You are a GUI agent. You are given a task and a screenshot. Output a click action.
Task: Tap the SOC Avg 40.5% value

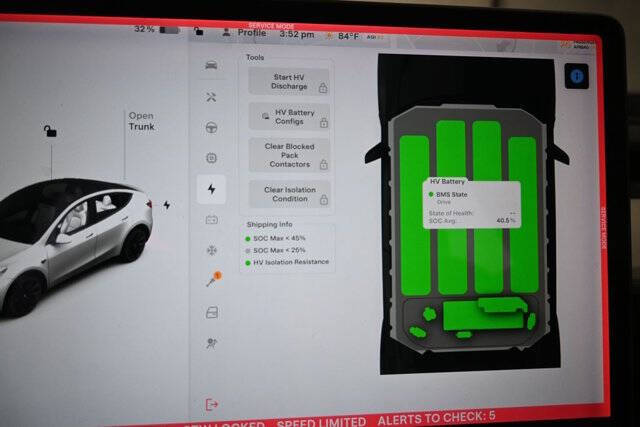coord(506,220)
